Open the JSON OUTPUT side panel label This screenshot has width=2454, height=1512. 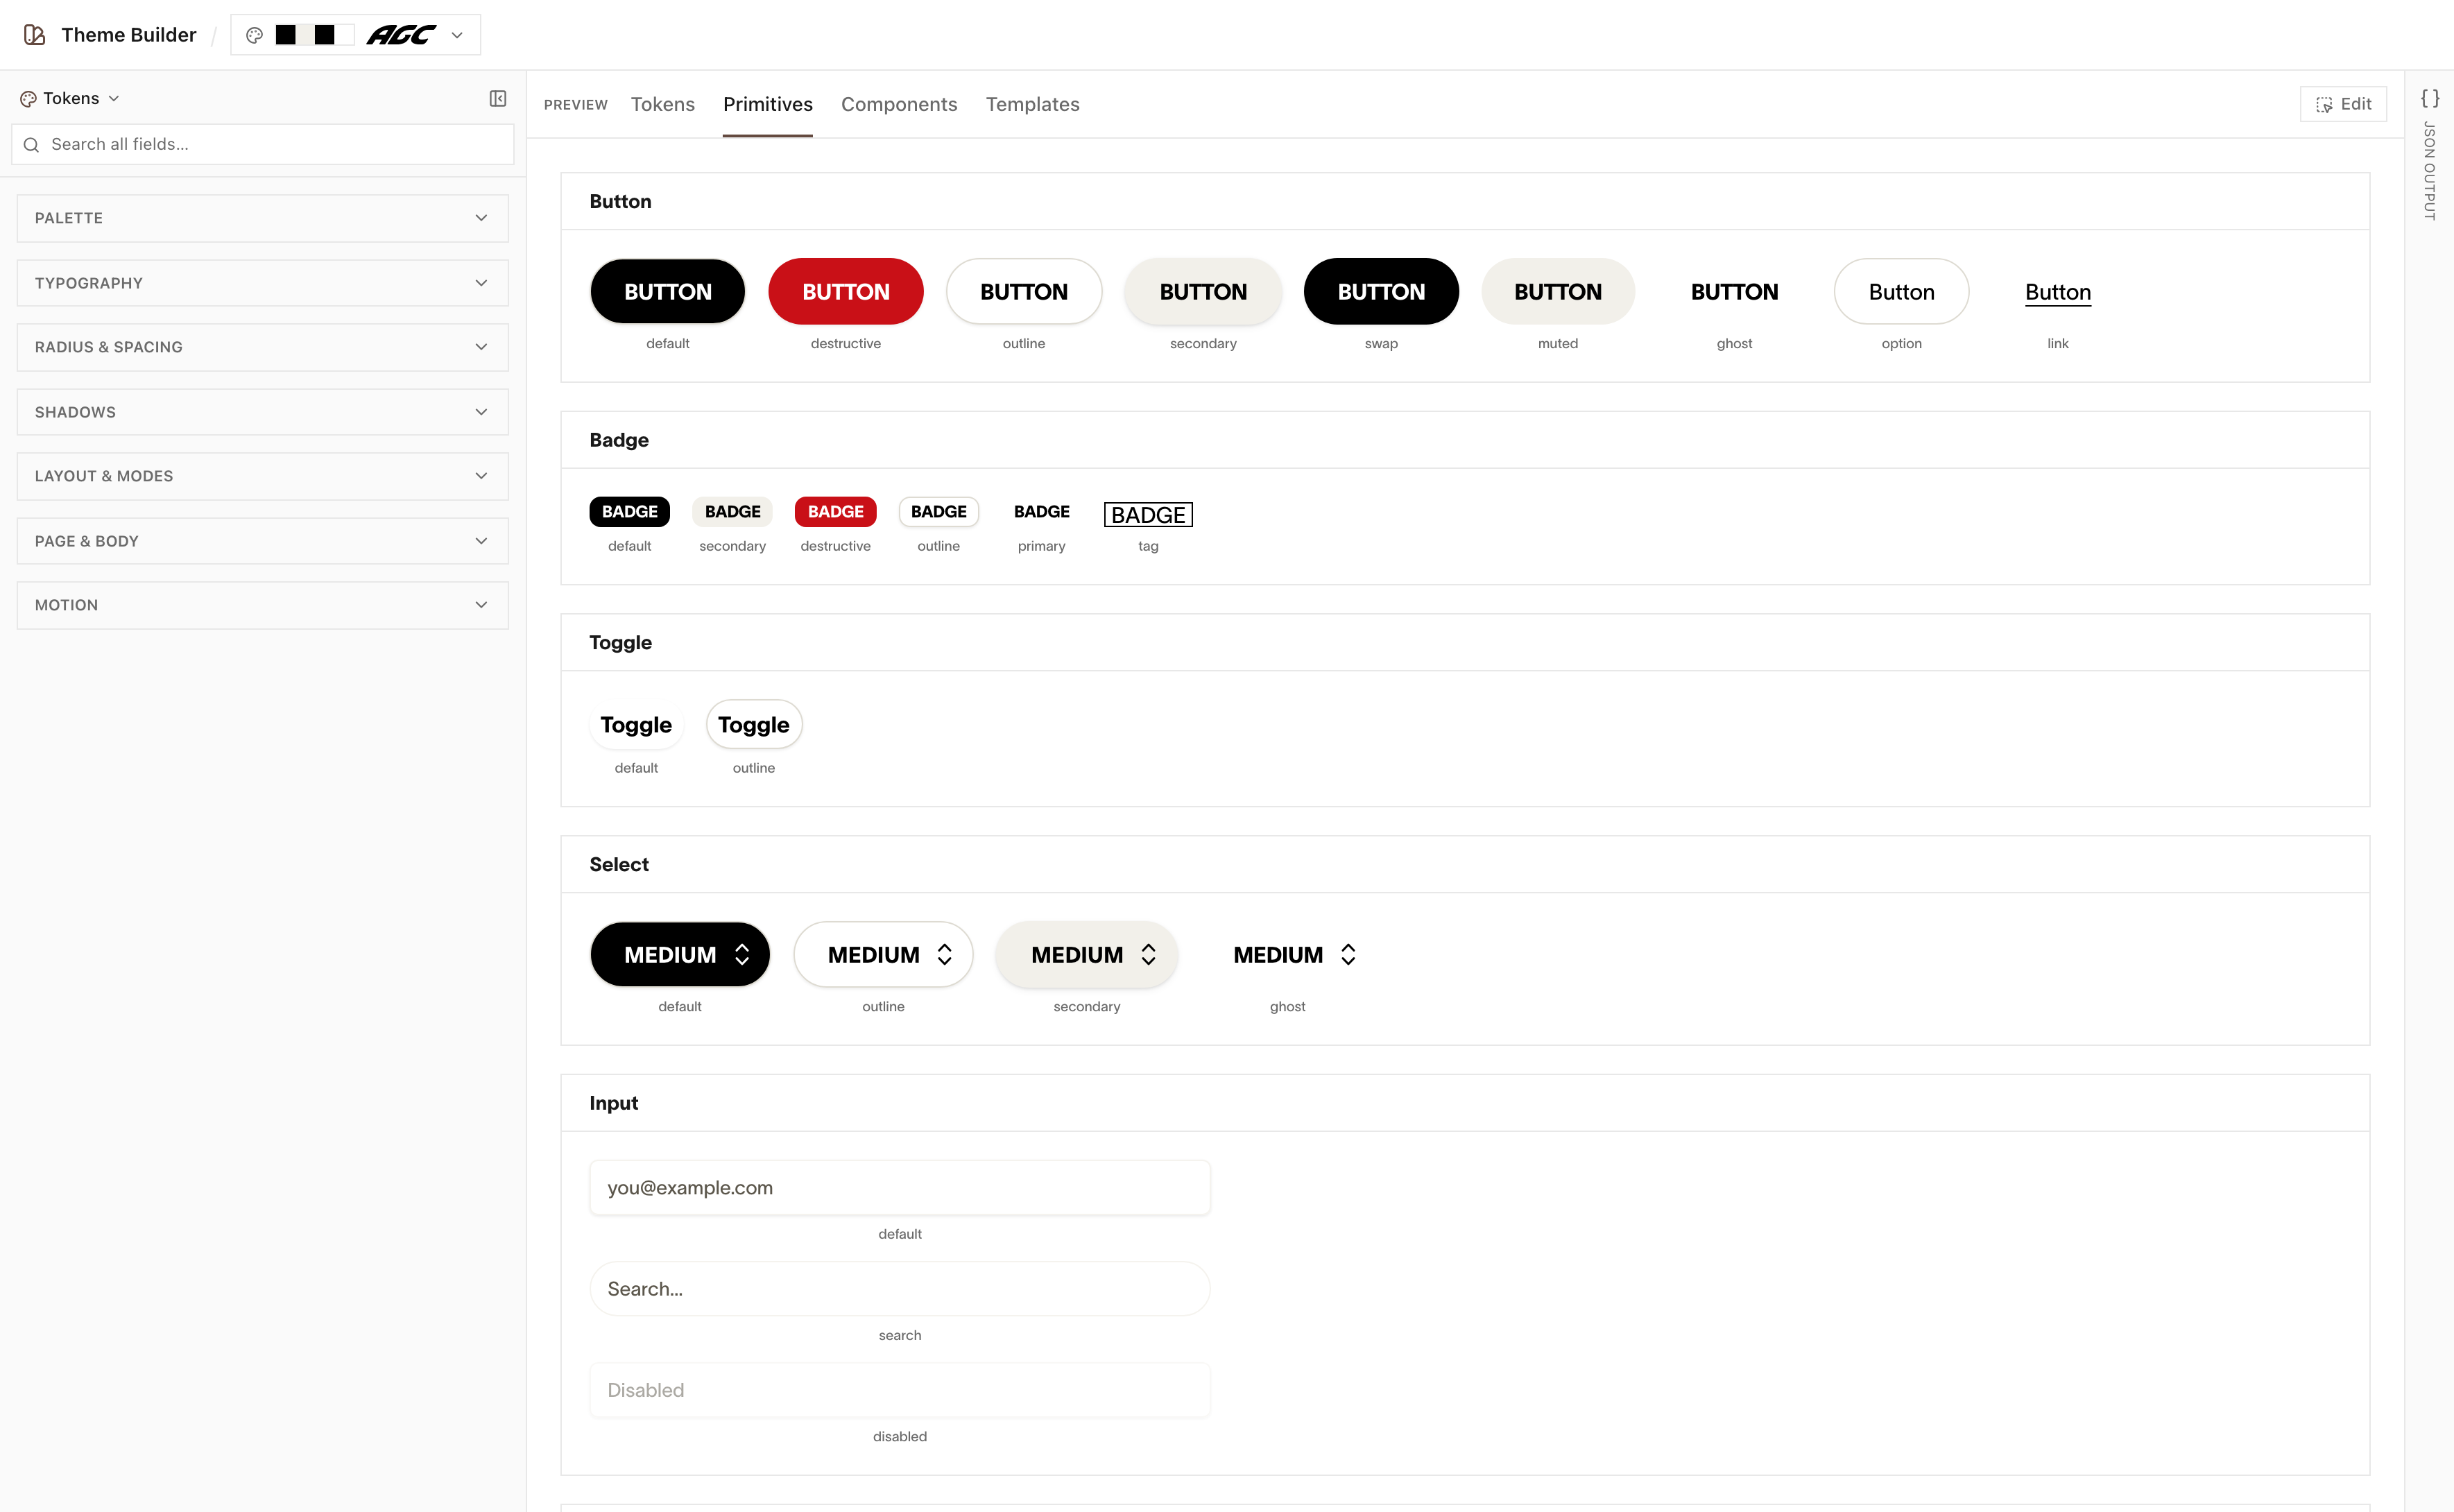[x=2430, y=171]
